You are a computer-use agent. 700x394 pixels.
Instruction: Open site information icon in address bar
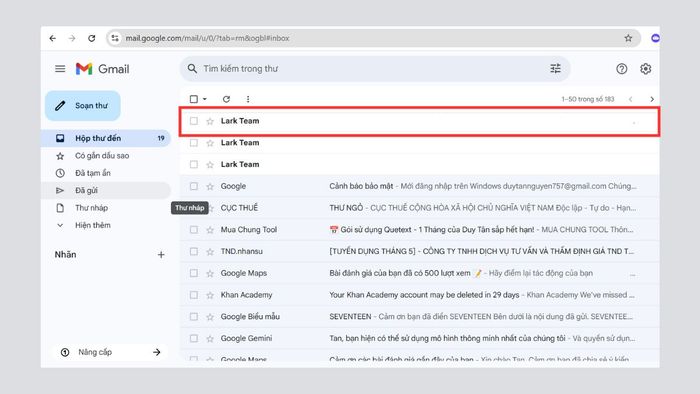pos(115,38)
